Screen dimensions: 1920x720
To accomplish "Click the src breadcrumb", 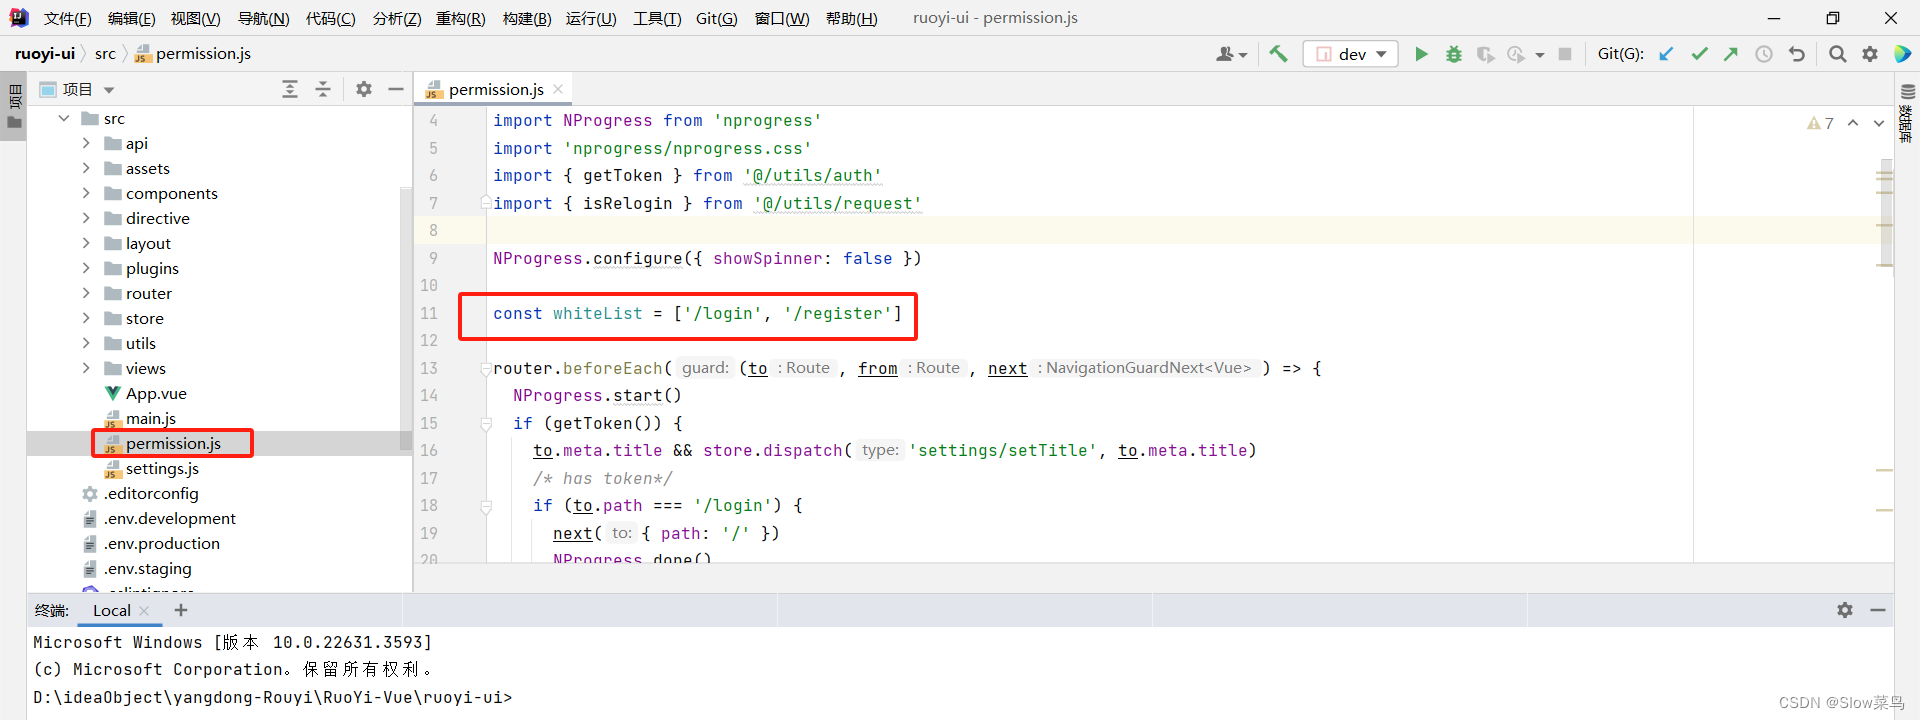I will tap(105, 54).
